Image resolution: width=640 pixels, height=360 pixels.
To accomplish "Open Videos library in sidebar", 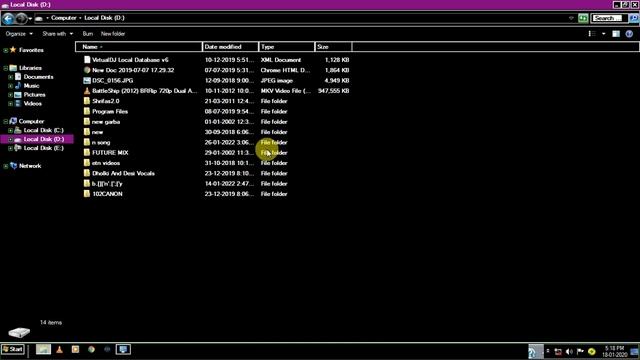I will point(32,104).
